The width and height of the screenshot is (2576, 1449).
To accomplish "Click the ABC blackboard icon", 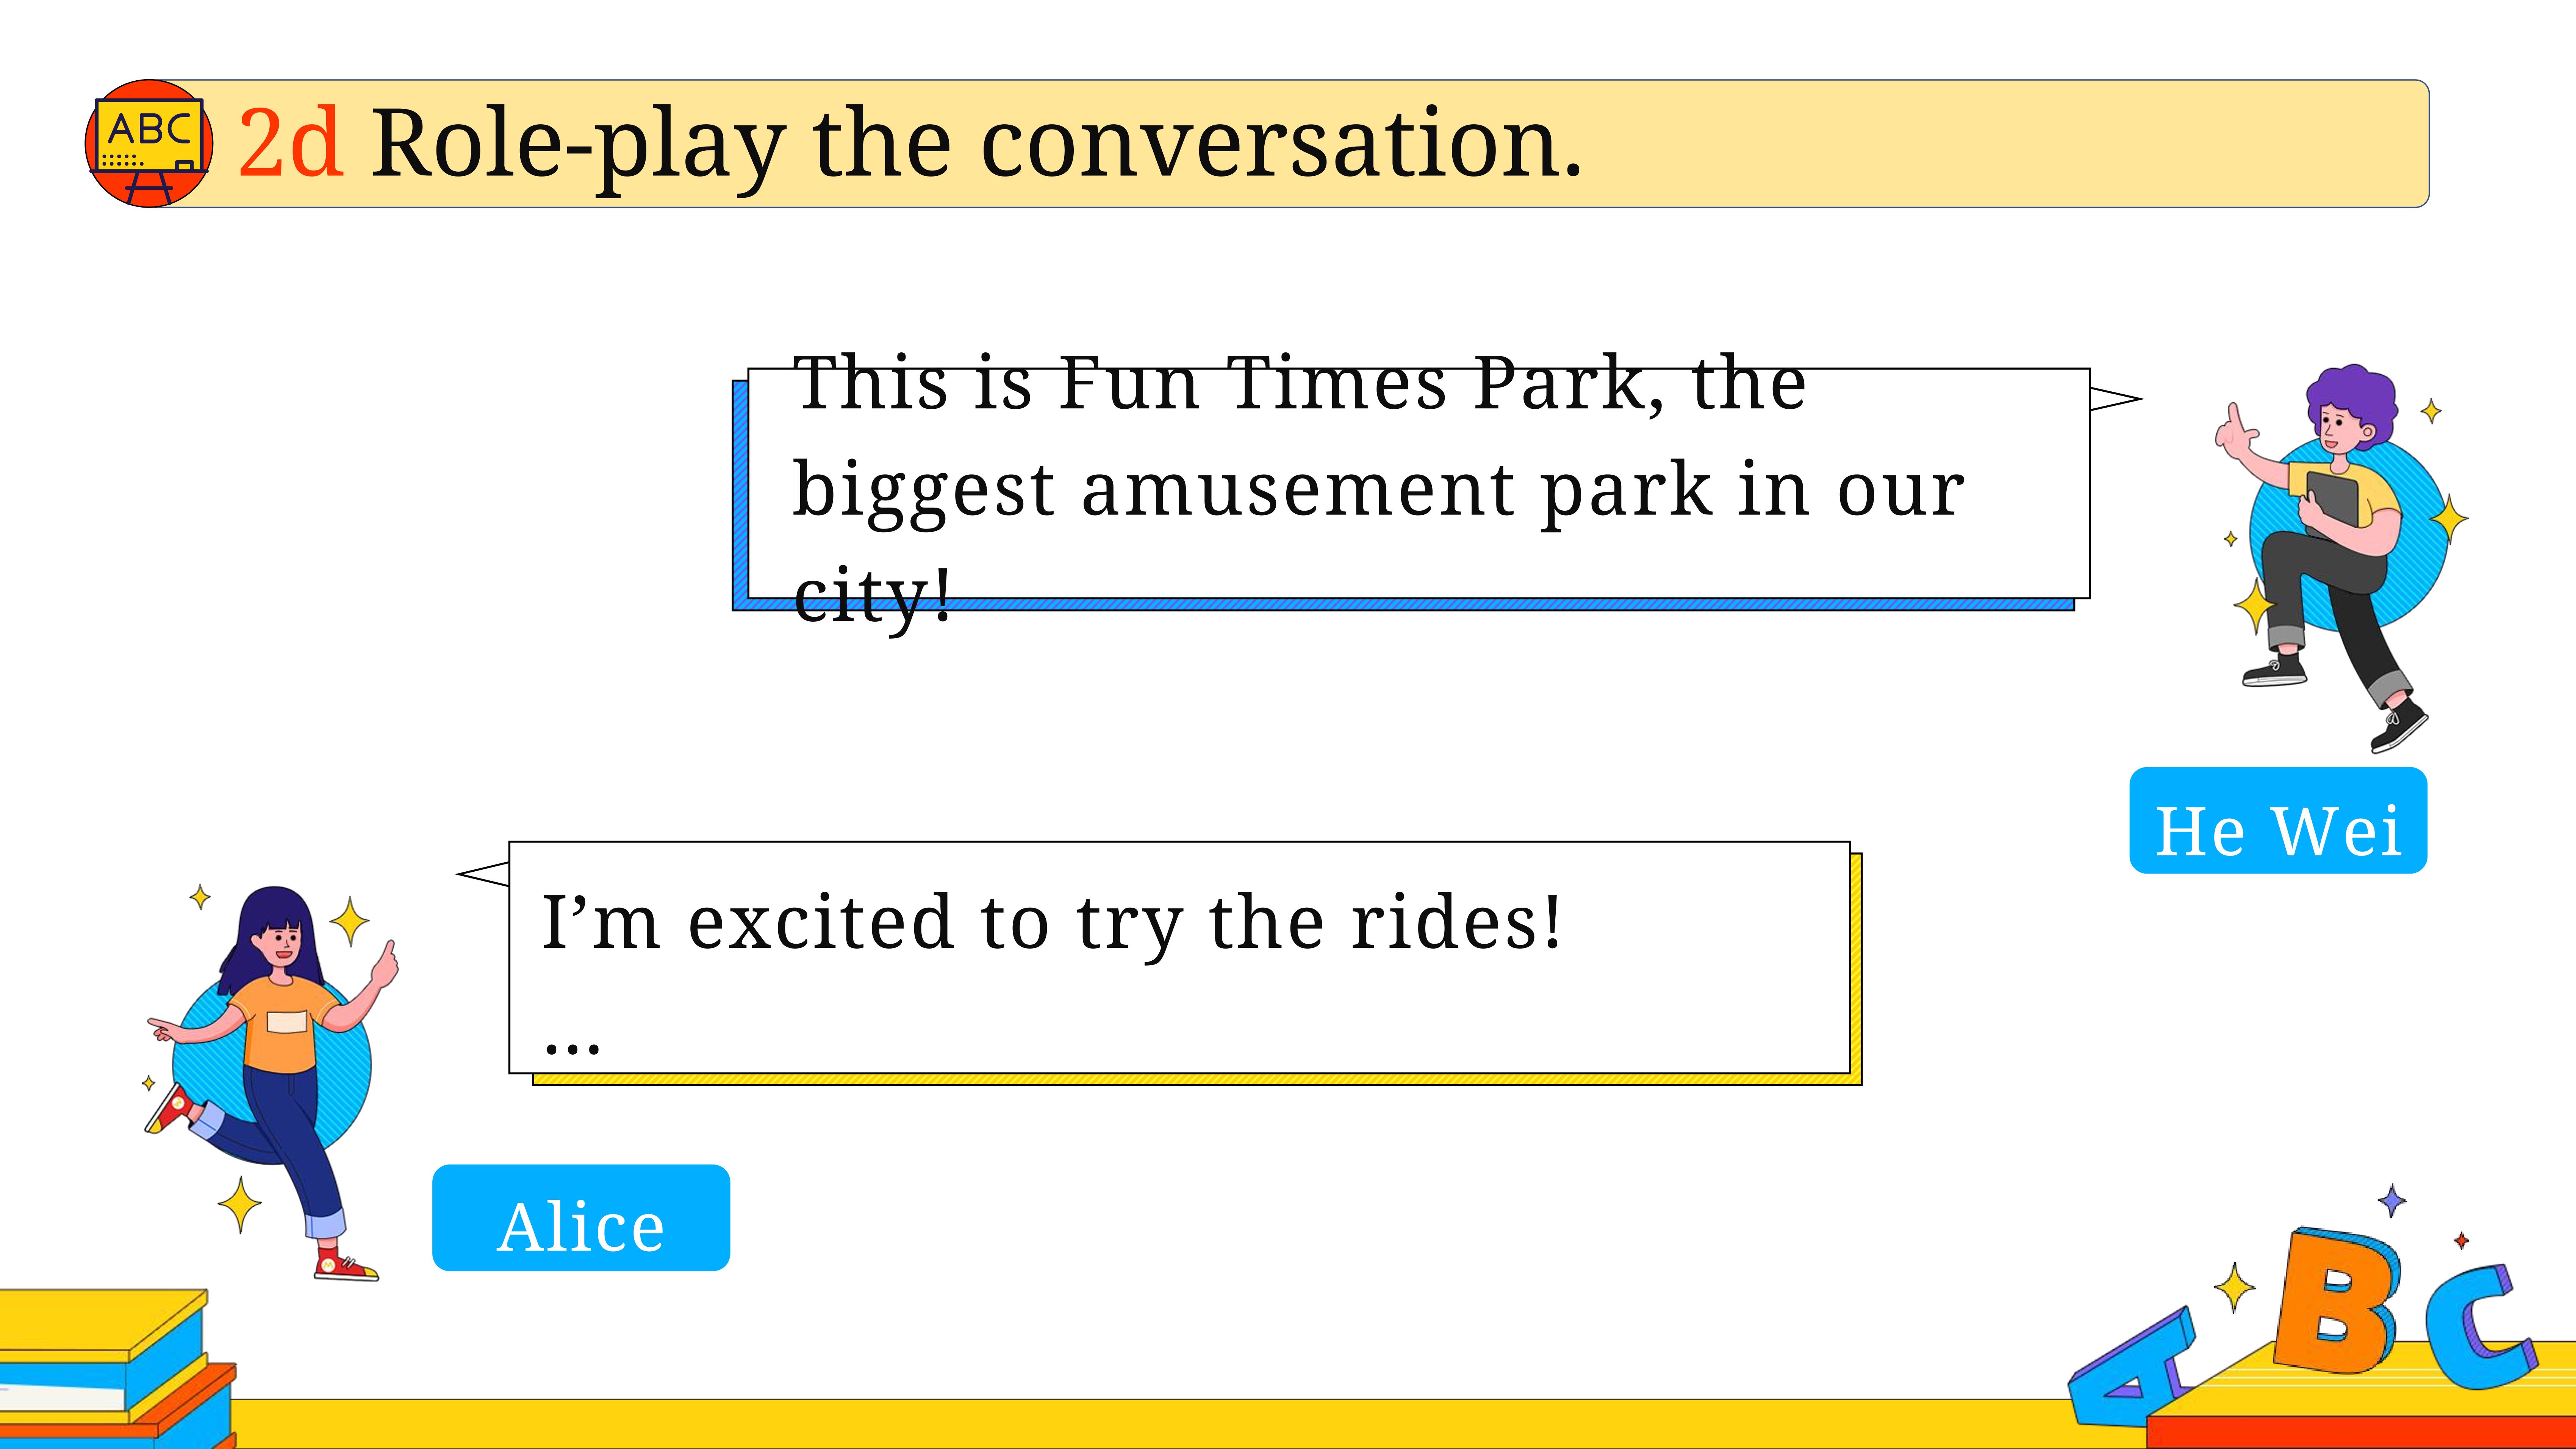I will 149,143.
